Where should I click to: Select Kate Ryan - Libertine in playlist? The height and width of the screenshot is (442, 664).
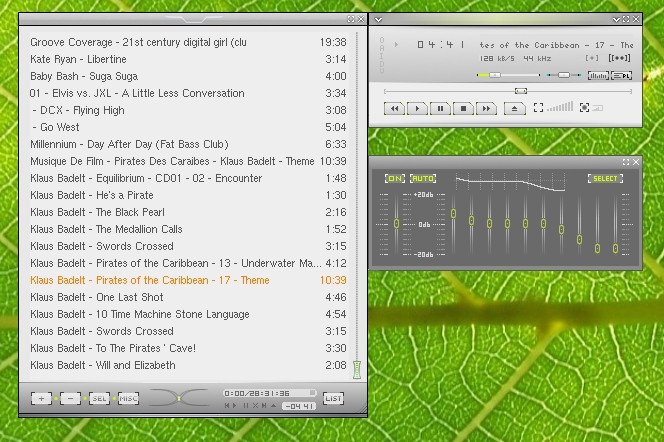coord(188,59)
